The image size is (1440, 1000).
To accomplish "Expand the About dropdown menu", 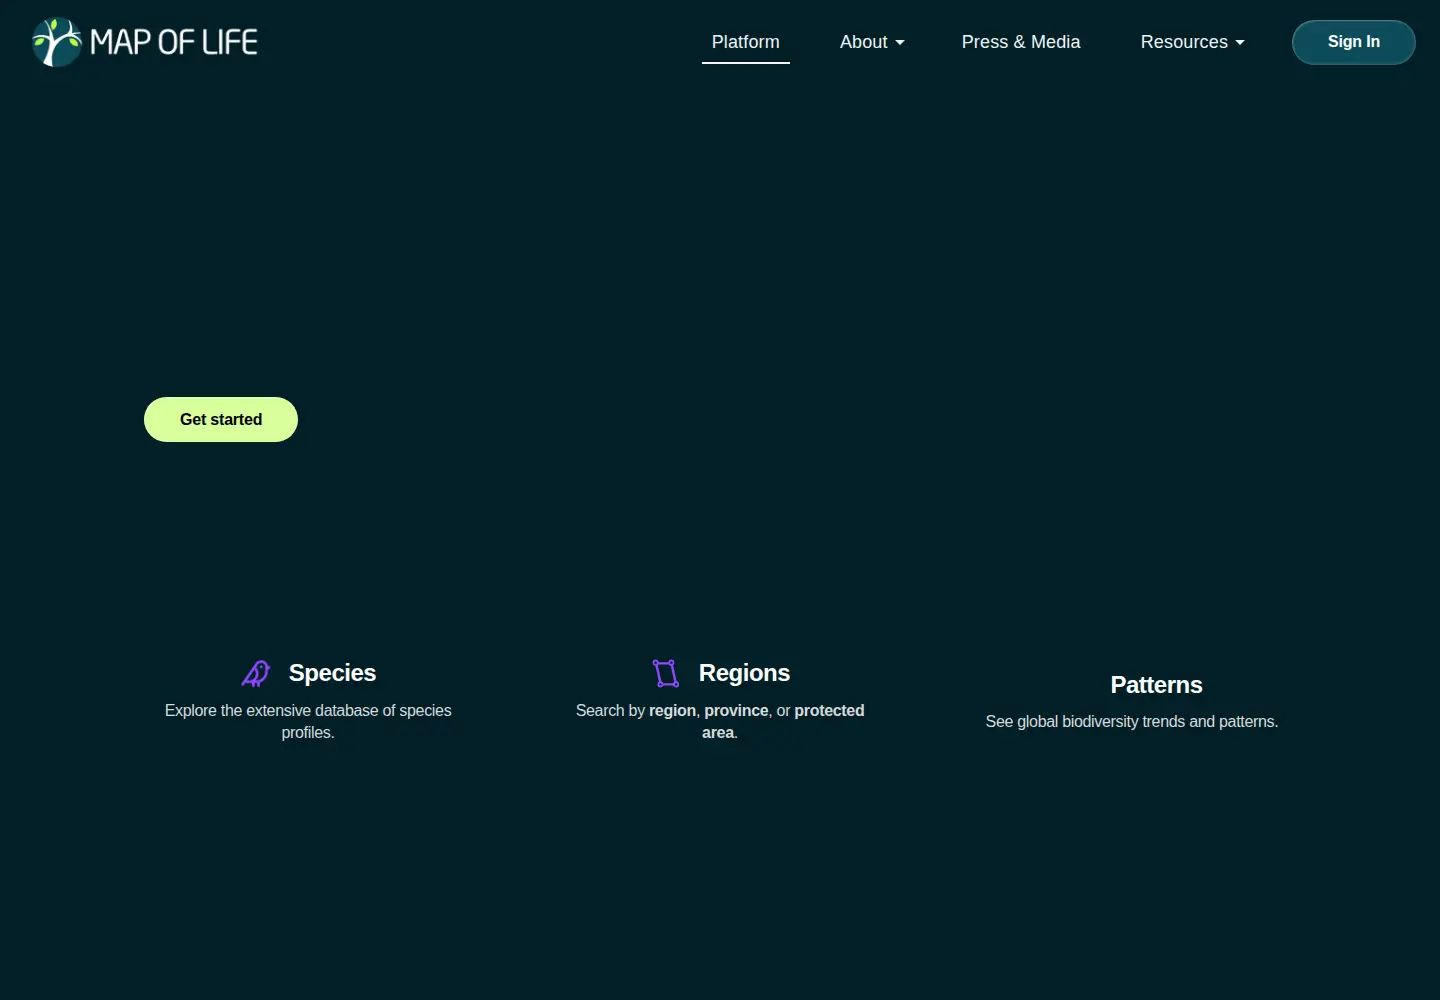I will [x=872, y=42].
